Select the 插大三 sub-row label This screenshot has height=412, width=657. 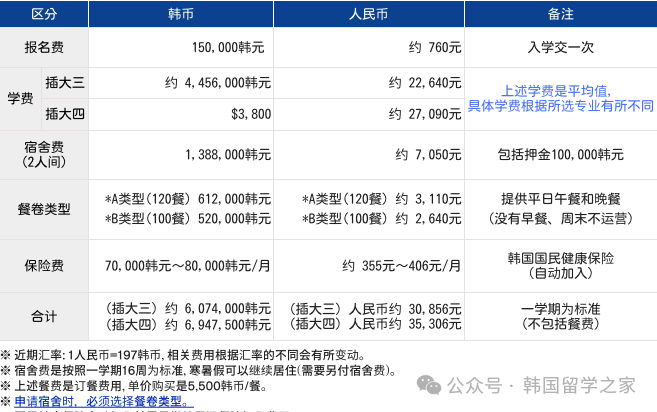click(x=65, y=83)
